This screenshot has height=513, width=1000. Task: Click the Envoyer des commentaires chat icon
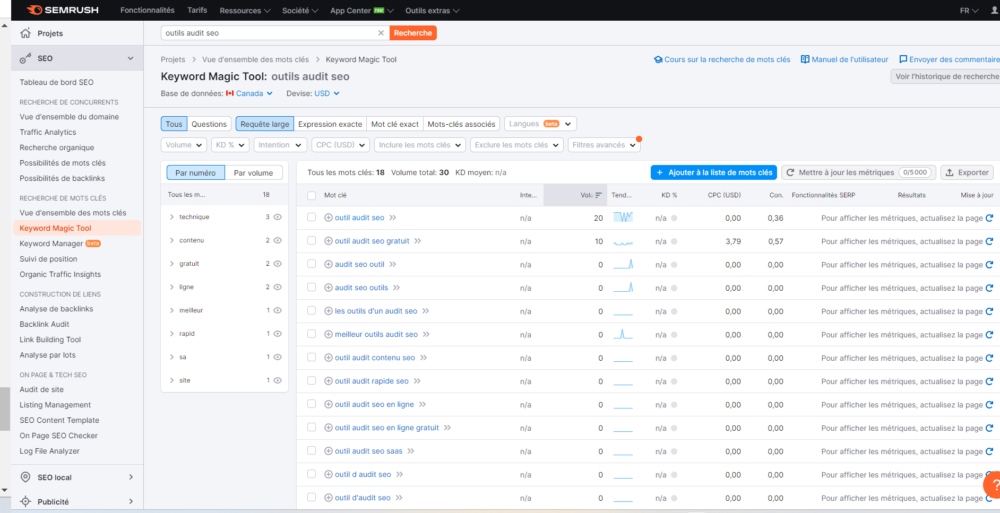903,59
